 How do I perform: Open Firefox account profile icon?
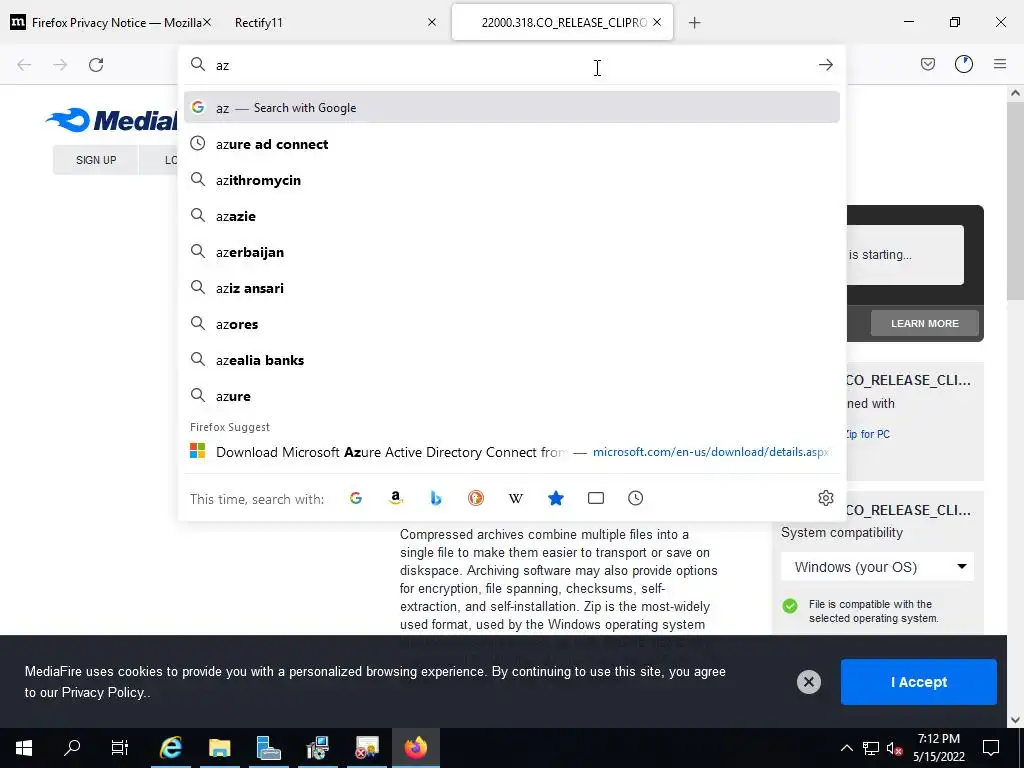tap(963, 64)
